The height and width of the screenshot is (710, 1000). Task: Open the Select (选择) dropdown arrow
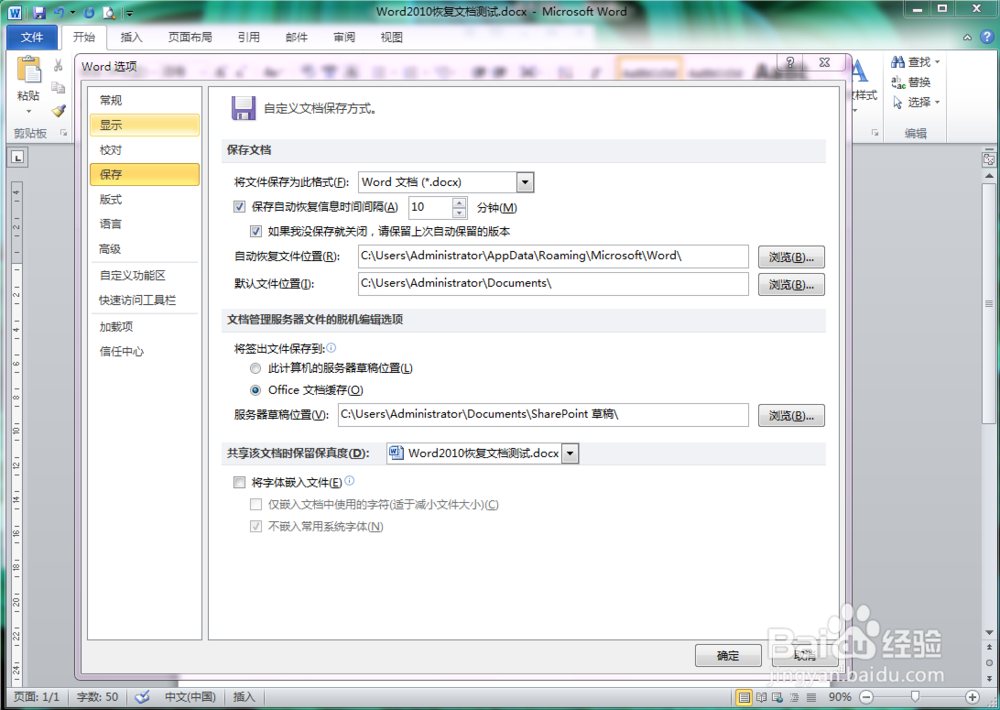pyautogui.click(x=938, y=102)
